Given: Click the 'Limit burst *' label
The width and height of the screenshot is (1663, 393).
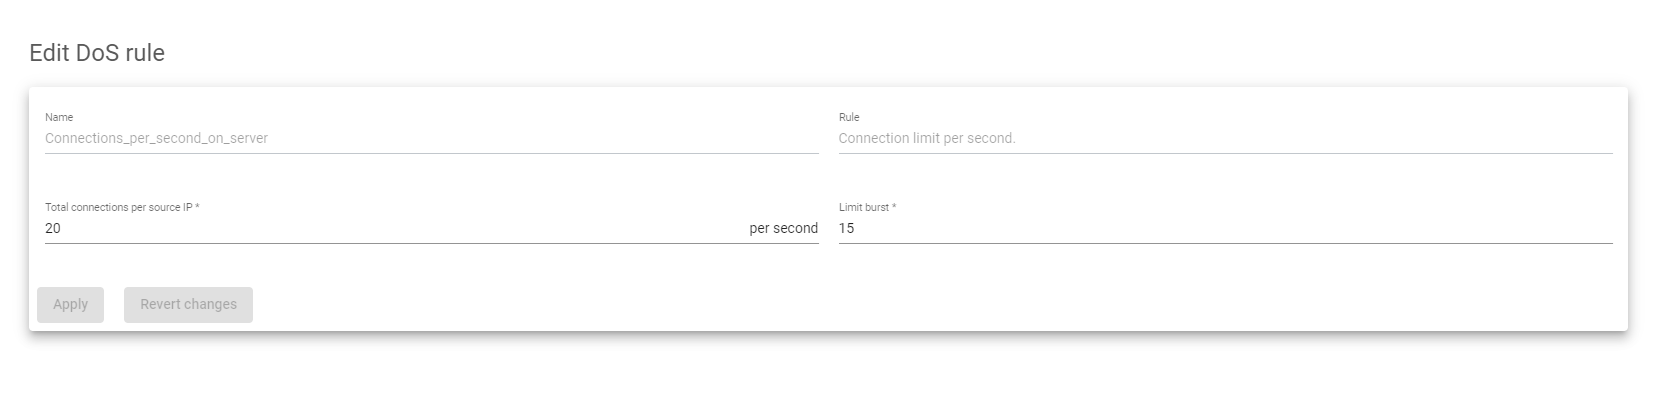Looking at the screenshot, I should [x=867, y=207].
